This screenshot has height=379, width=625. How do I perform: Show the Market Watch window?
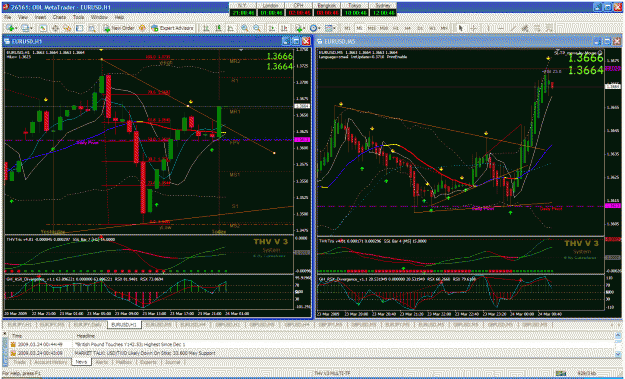(43, 28)
